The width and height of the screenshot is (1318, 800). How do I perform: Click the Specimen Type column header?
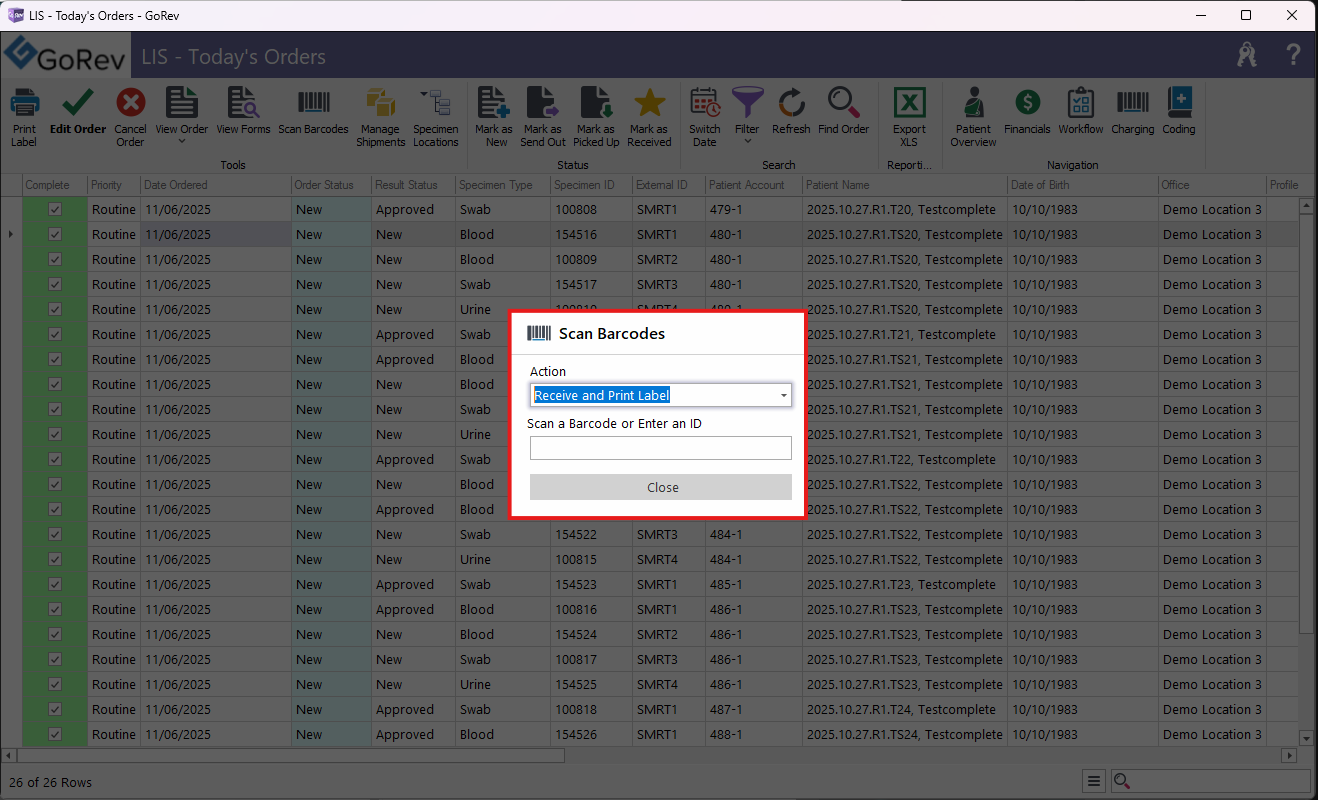(495, 185)
